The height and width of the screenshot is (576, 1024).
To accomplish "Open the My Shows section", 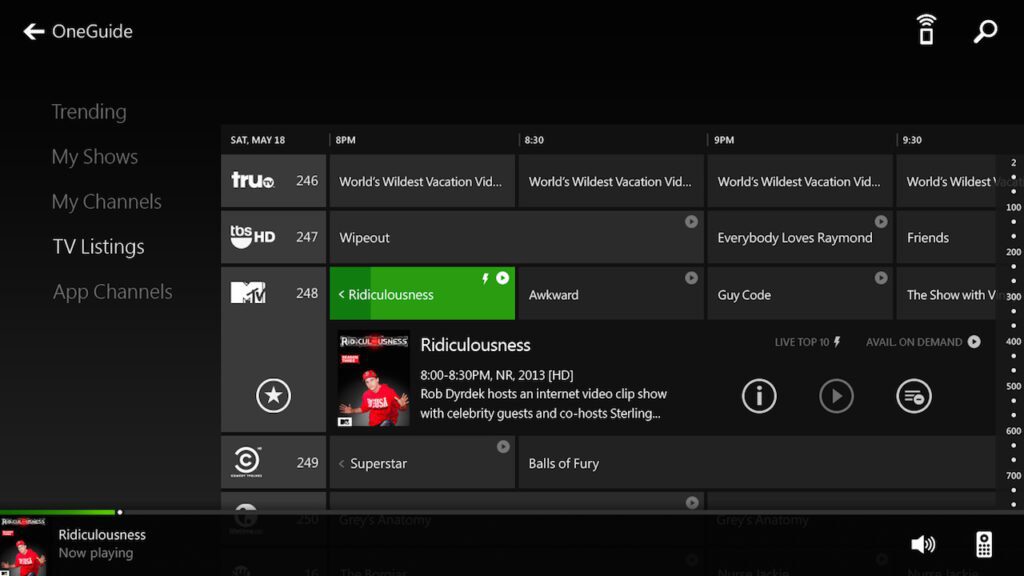I will coord(95,157).
